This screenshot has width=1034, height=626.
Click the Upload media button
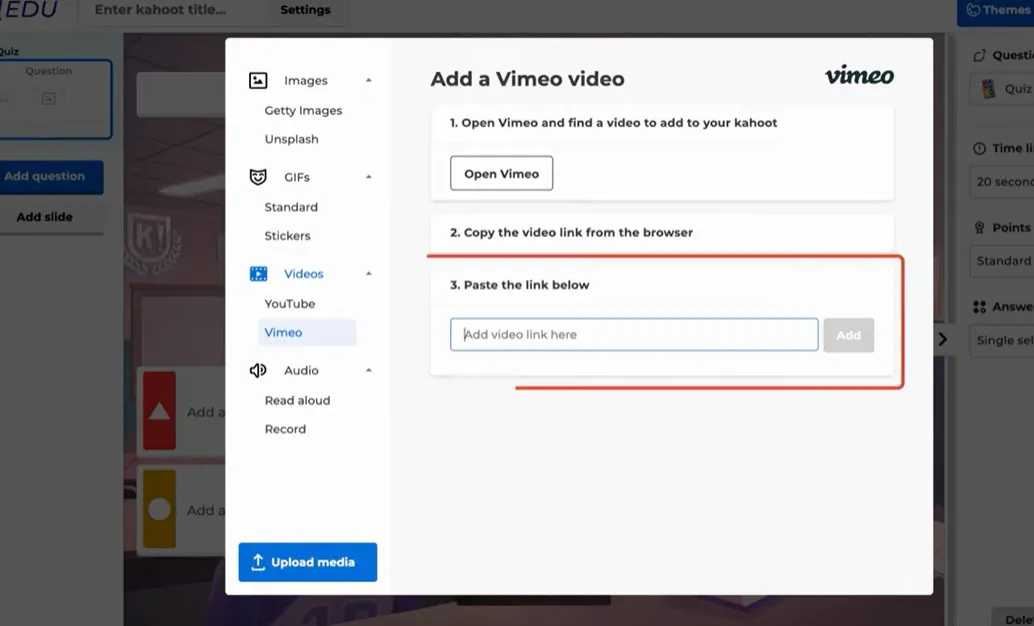307,562
